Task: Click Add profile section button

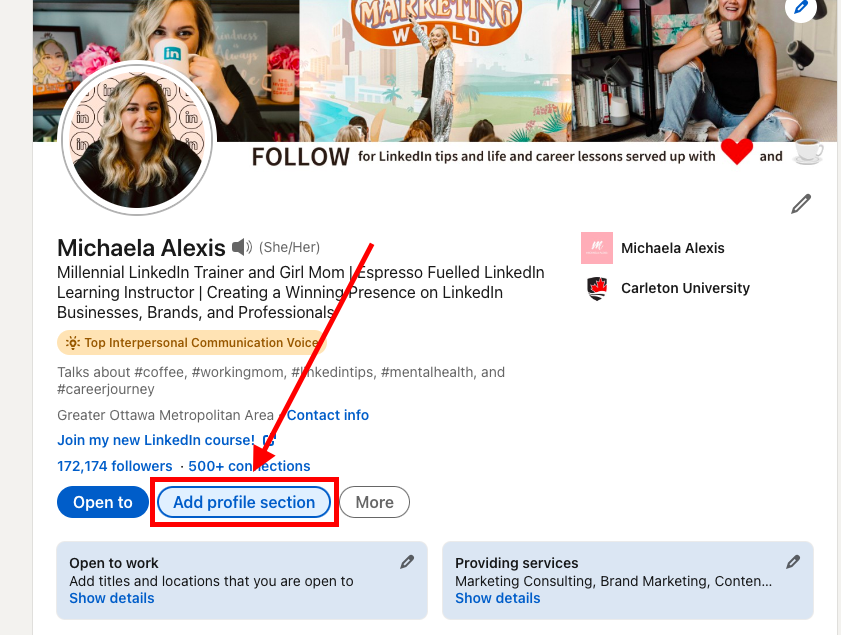Action: (244, 502)
